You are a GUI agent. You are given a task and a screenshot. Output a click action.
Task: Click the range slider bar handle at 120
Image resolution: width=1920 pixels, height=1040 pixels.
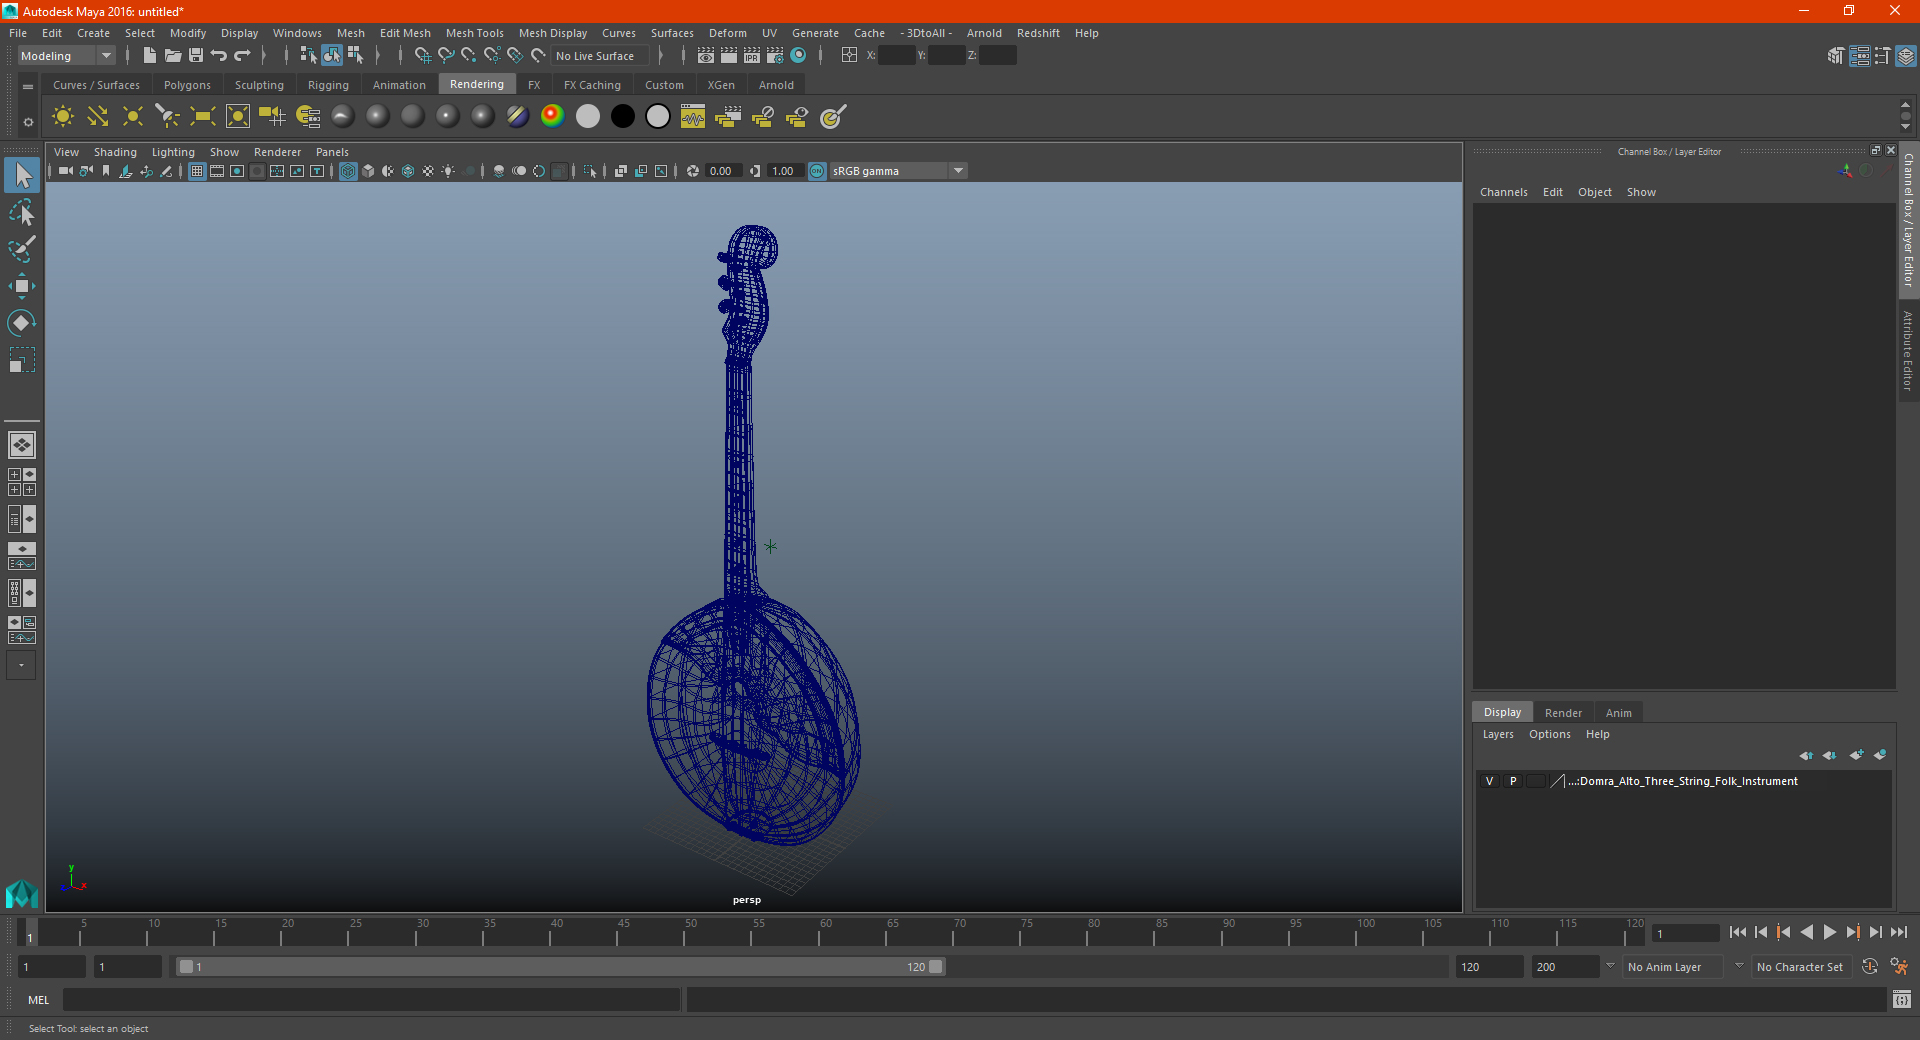[936, 967]
